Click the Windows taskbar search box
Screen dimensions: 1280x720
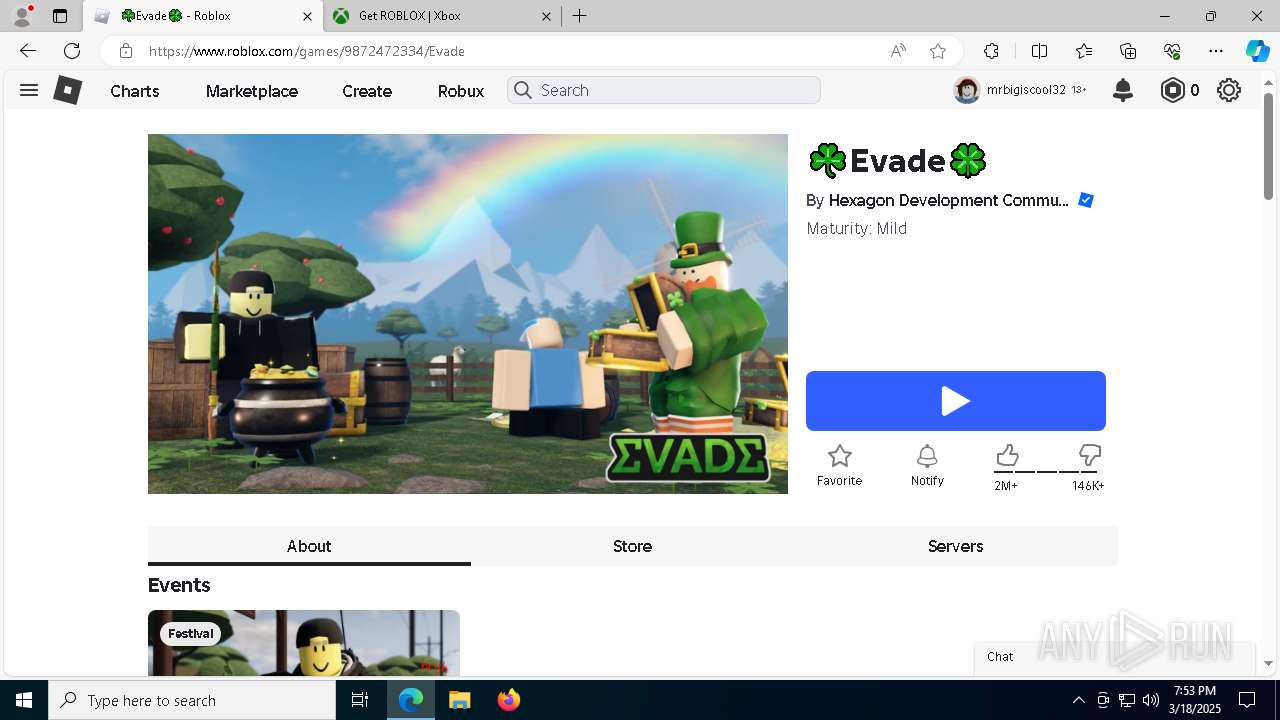pos(192,700)
